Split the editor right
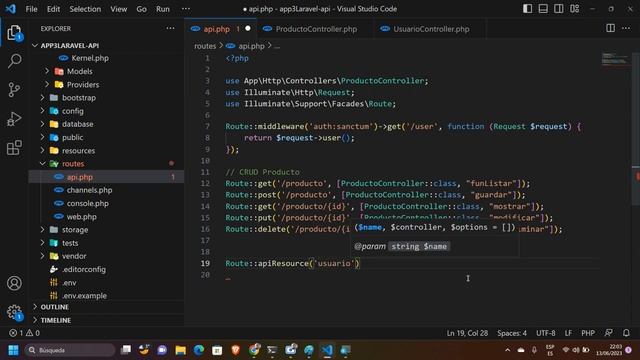This screenshot has height=360, width=640. pos(610,28)
